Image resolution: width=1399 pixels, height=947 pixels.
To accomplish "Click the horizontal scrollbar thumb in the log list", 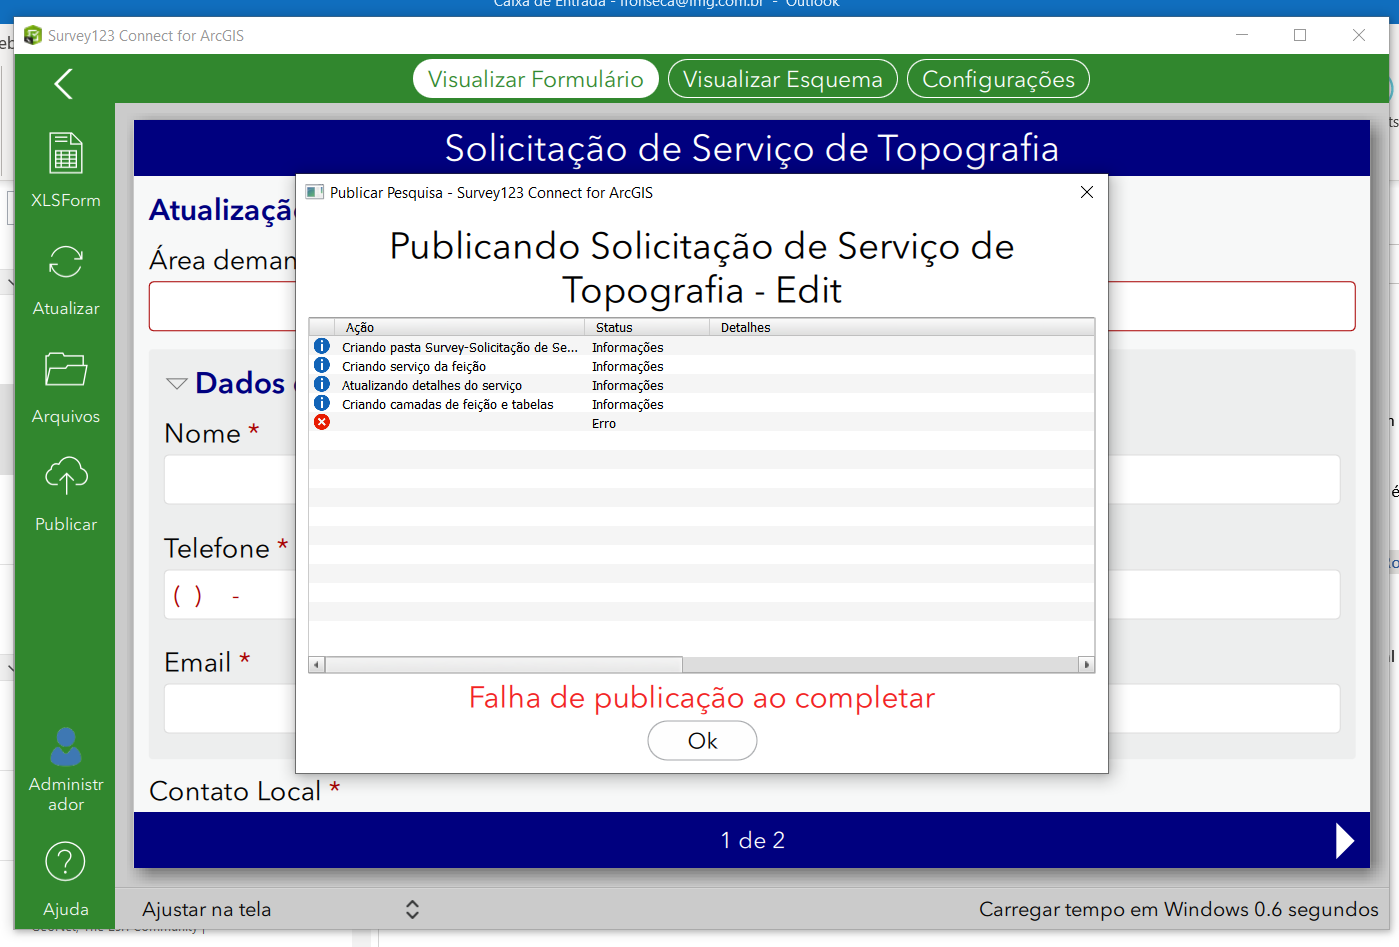I will click(x=504, y=664).
